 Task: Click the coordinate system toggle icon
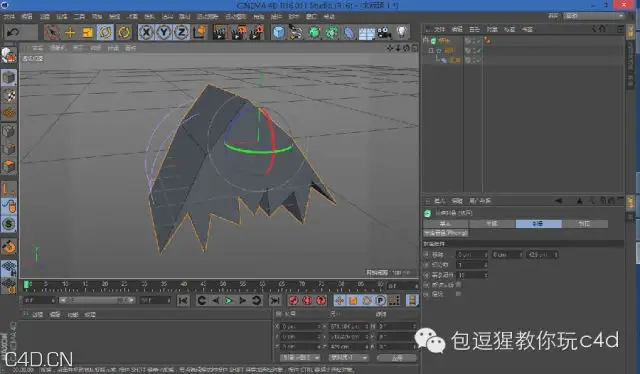200,32
